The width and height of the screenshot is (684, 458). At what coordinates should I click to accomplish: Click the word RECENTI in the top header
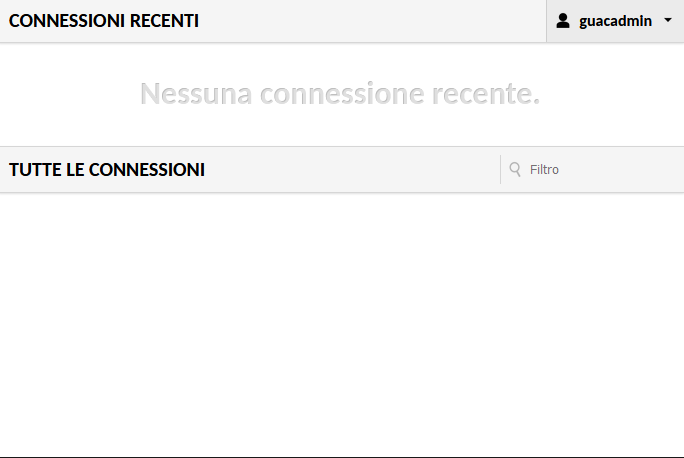point(164,21)
